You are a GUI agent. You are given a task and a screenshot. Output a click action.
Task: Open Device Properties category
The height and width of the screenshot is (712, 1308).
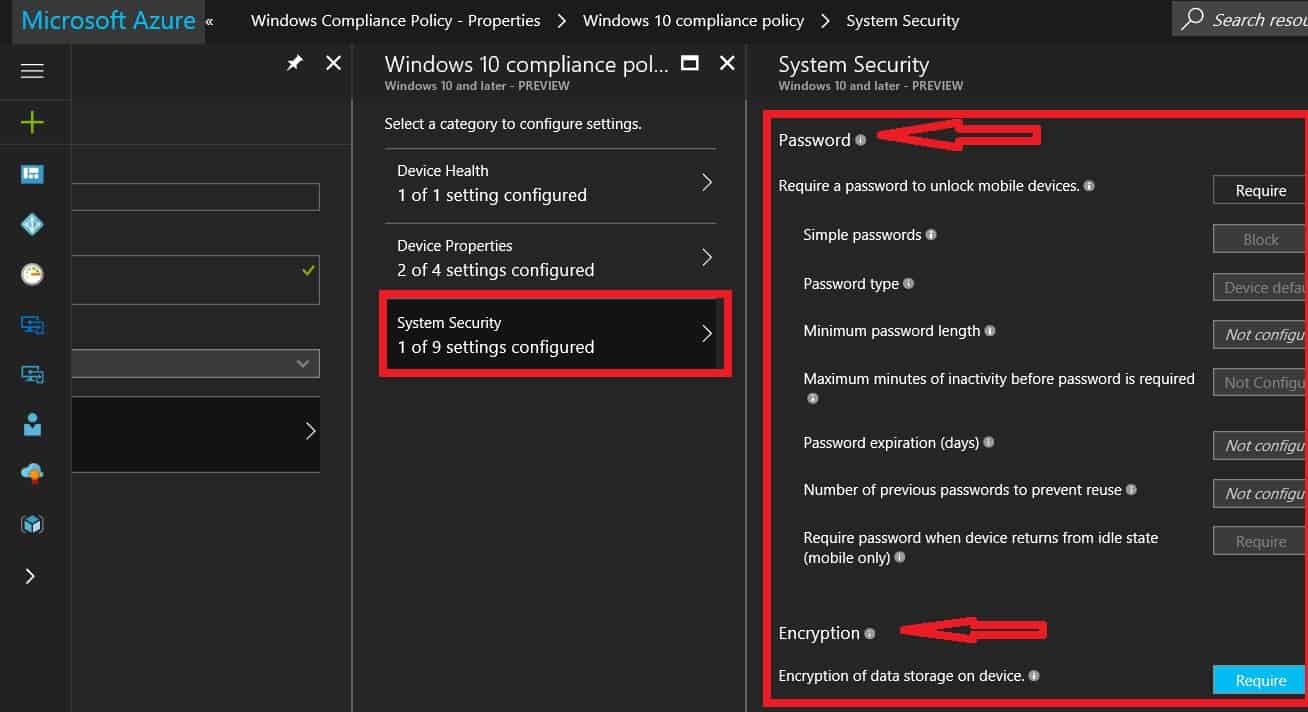[x=550, y=258]
